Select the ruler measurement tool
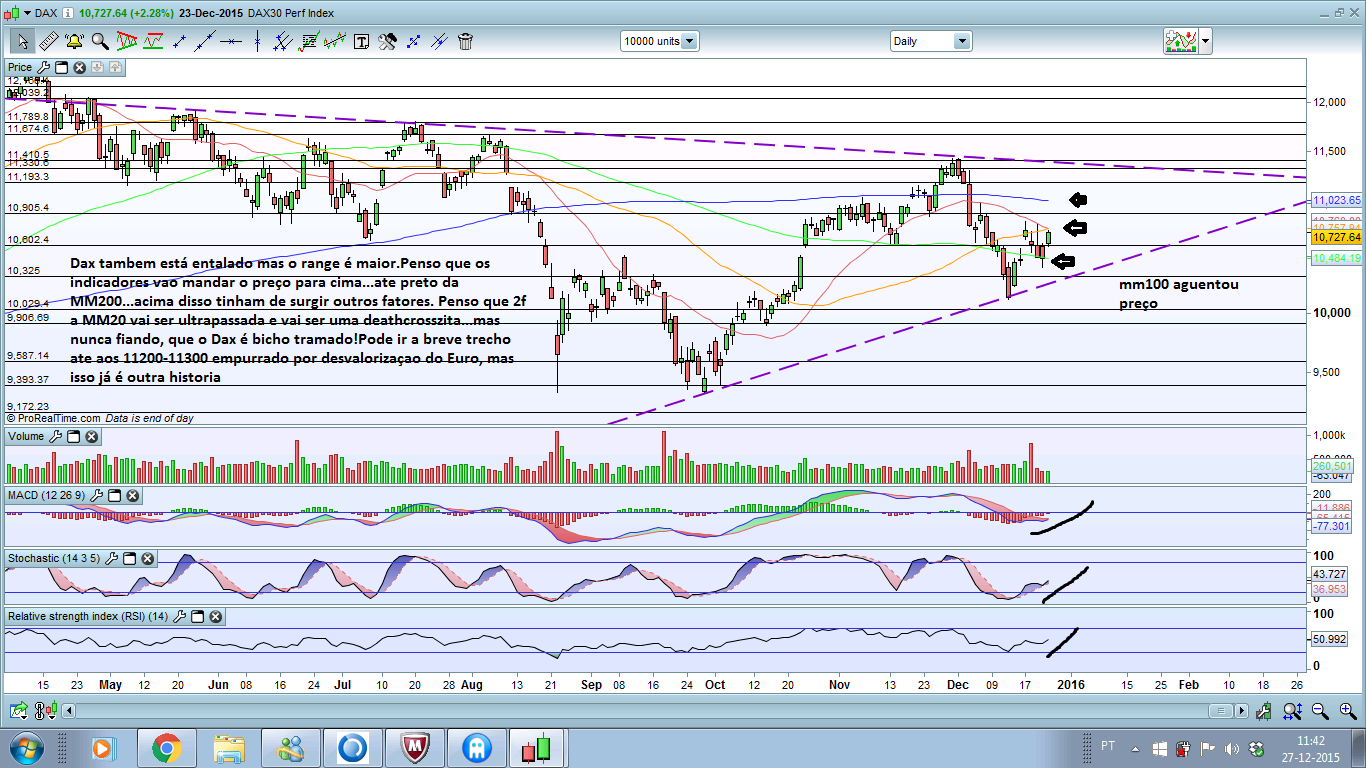Image resolution: width=1366 pixels, height=768 pixels. [x=47, y=41]
